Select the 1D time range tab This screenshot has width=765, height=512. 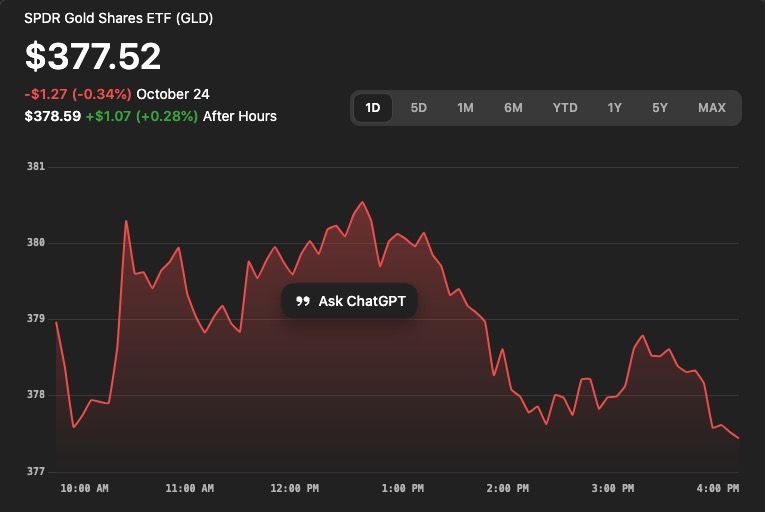(x=373, y=108)
